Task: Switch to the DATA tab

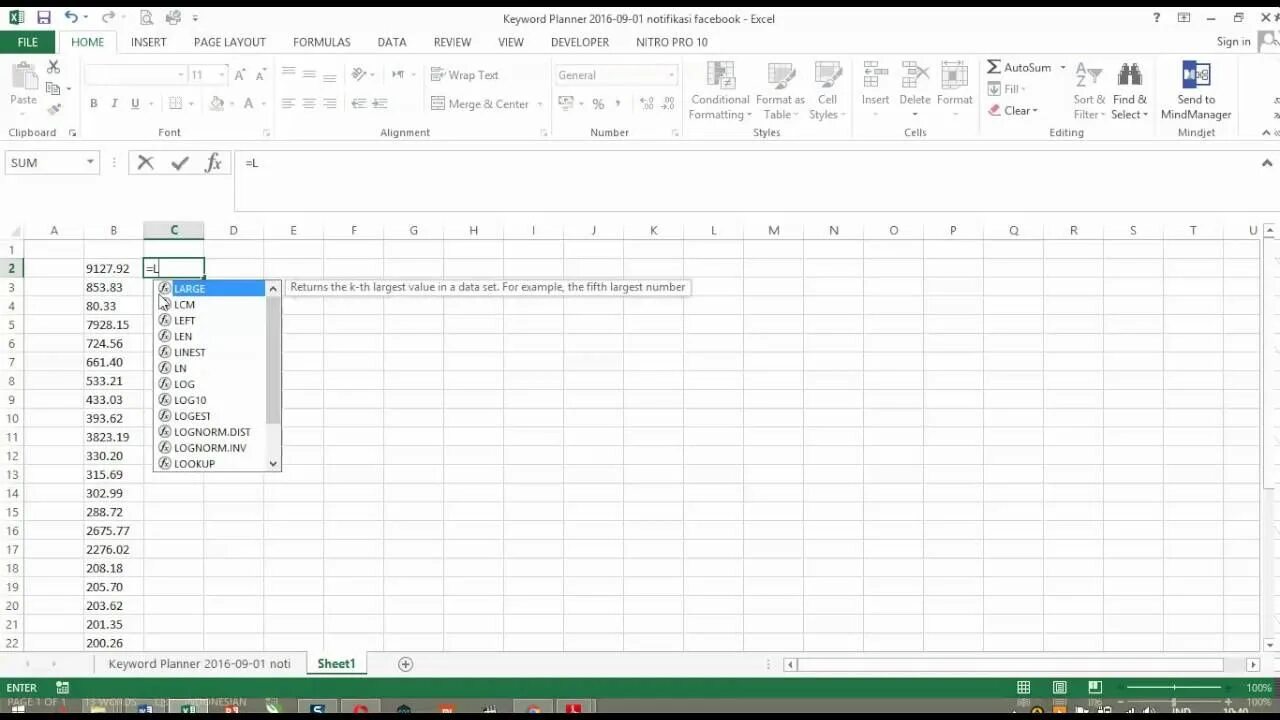Action: point(392,42)
